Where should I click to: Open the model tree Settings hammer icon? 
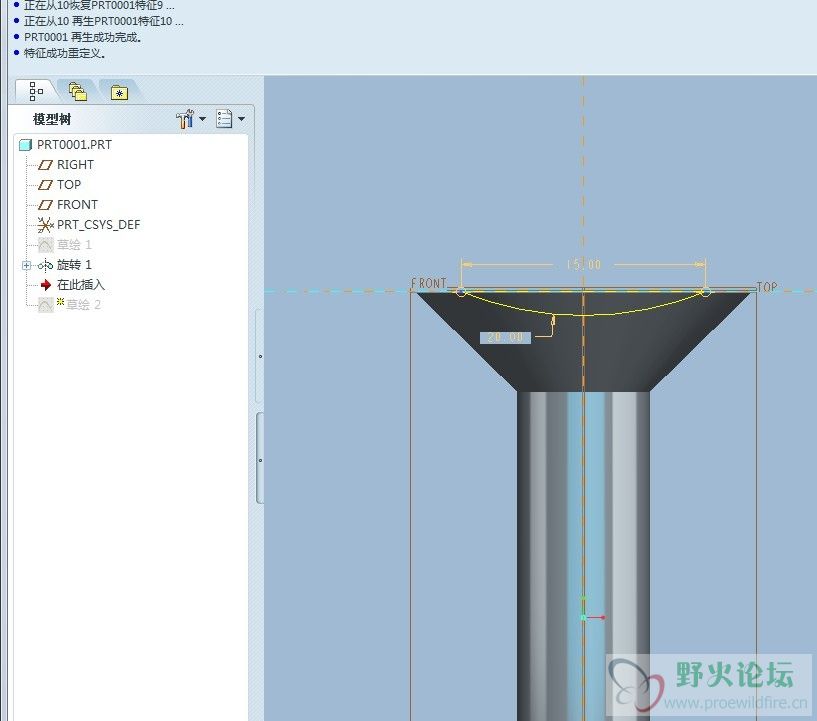coord(185,119)
